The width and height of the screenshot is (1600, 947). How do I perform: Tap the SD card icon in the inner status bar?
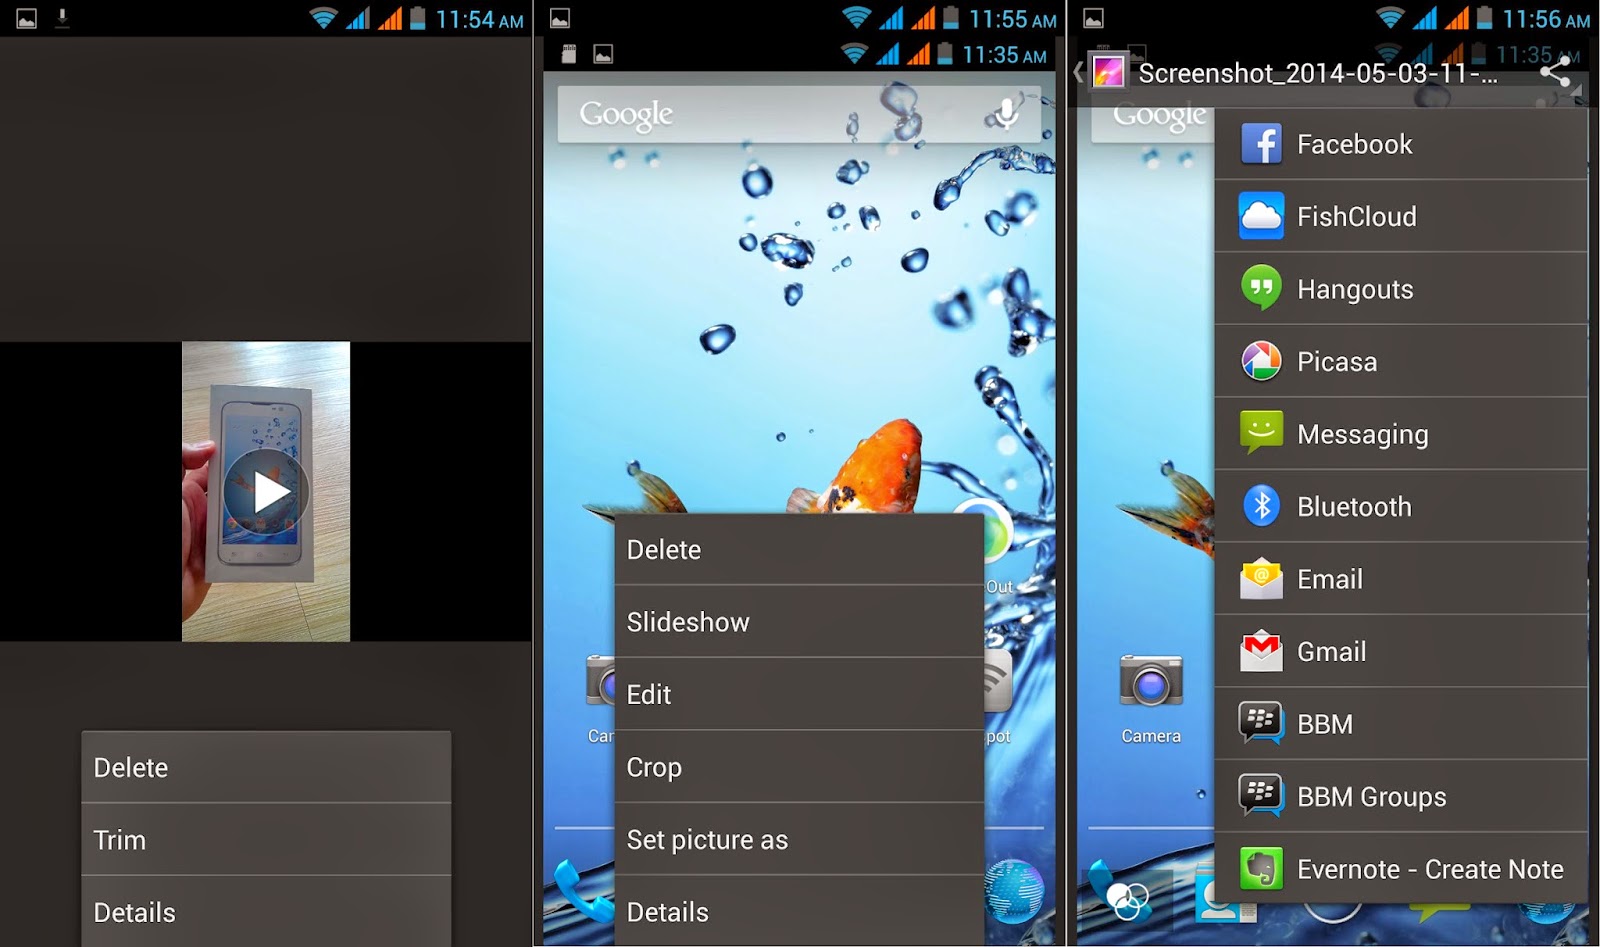(x=568, y=54)
